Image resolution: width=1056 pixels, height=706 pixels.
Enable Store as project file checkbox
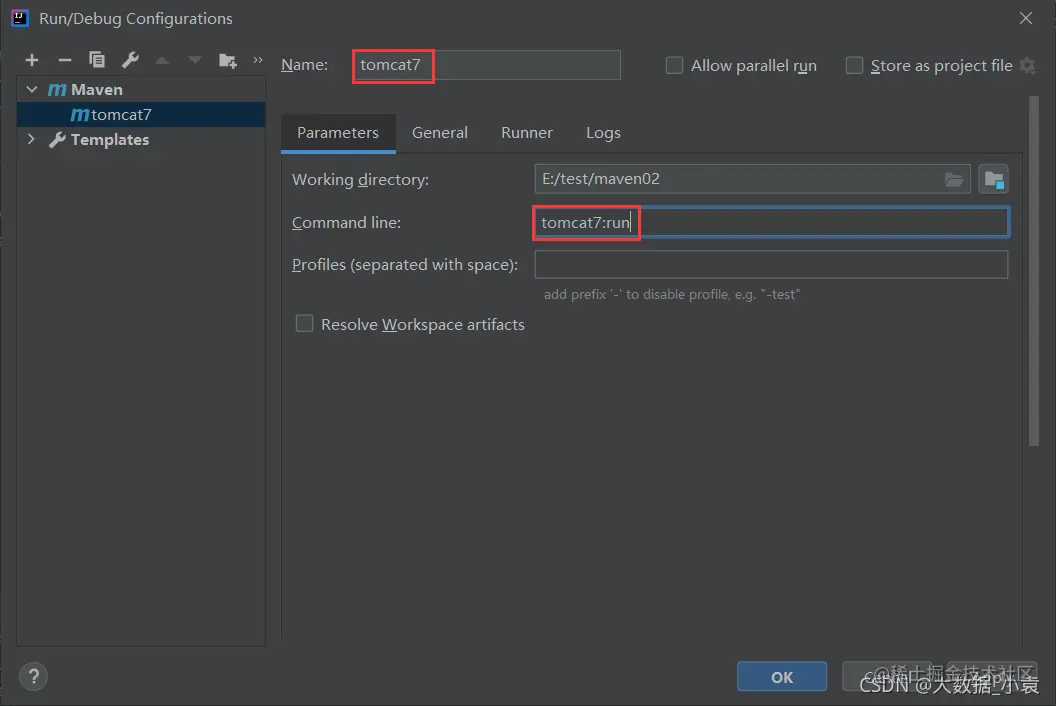(854, 65)
